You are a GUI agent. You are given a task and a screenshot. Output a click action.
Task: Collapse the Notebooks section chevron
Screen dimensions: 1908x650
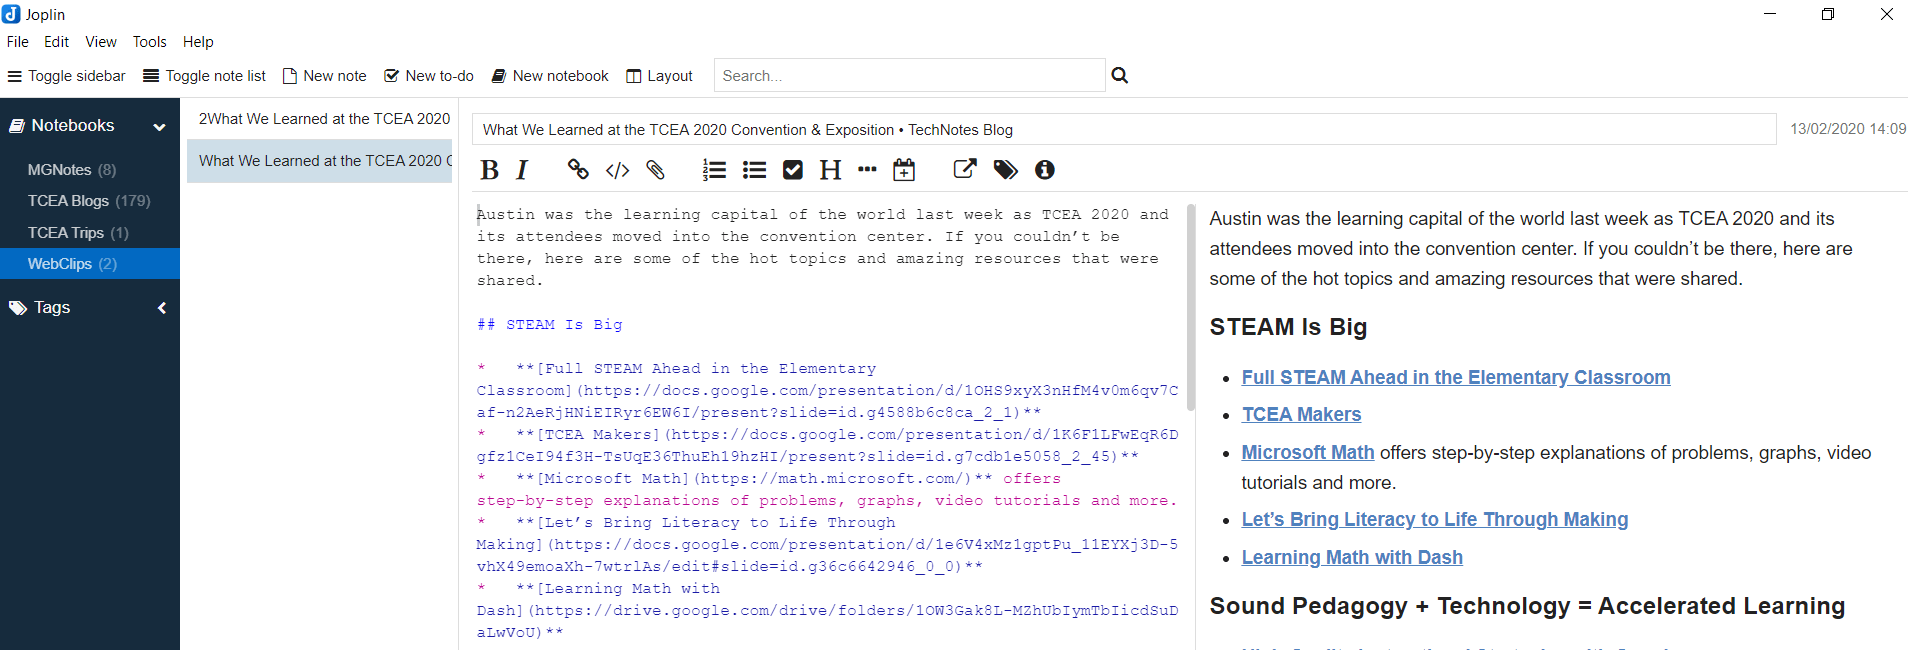[159, 127]
